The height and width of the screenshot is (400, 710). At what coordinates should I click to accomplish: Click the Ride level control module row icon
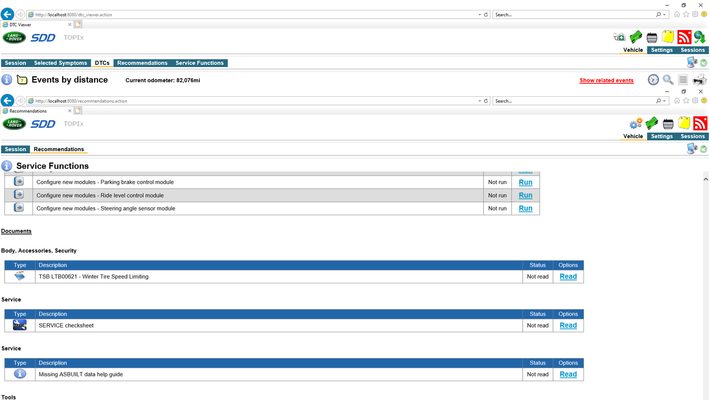[x=19, y=194]
